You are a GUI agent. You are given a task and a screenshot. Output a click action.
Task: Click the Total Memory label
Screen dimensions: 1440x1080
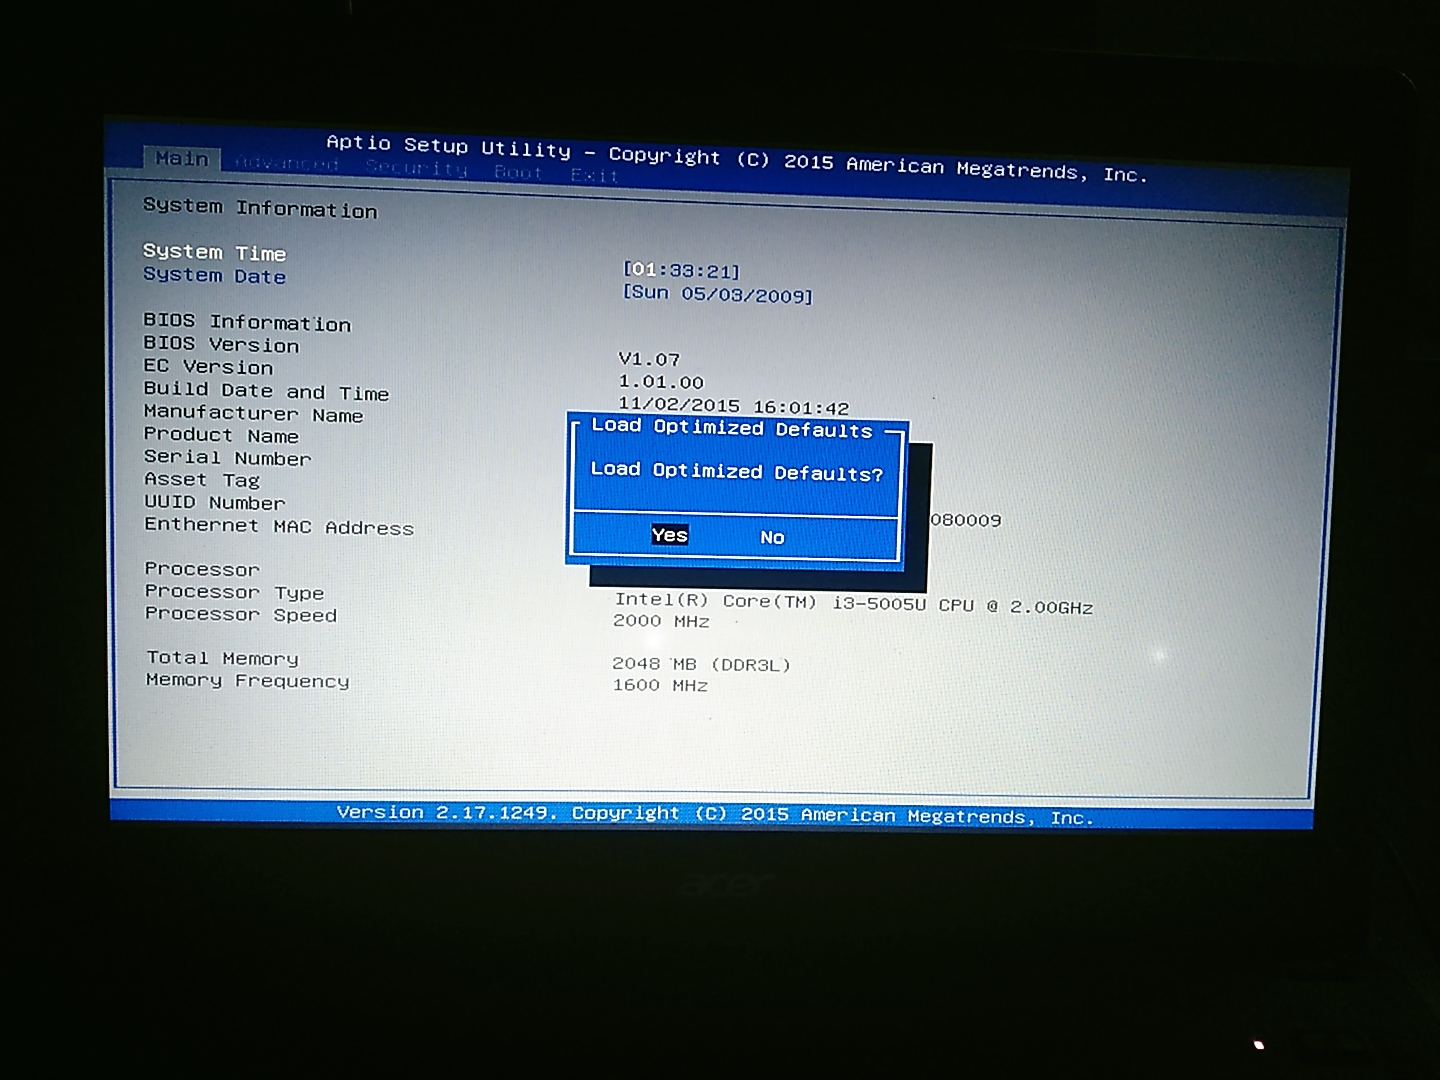coord(222,658)
